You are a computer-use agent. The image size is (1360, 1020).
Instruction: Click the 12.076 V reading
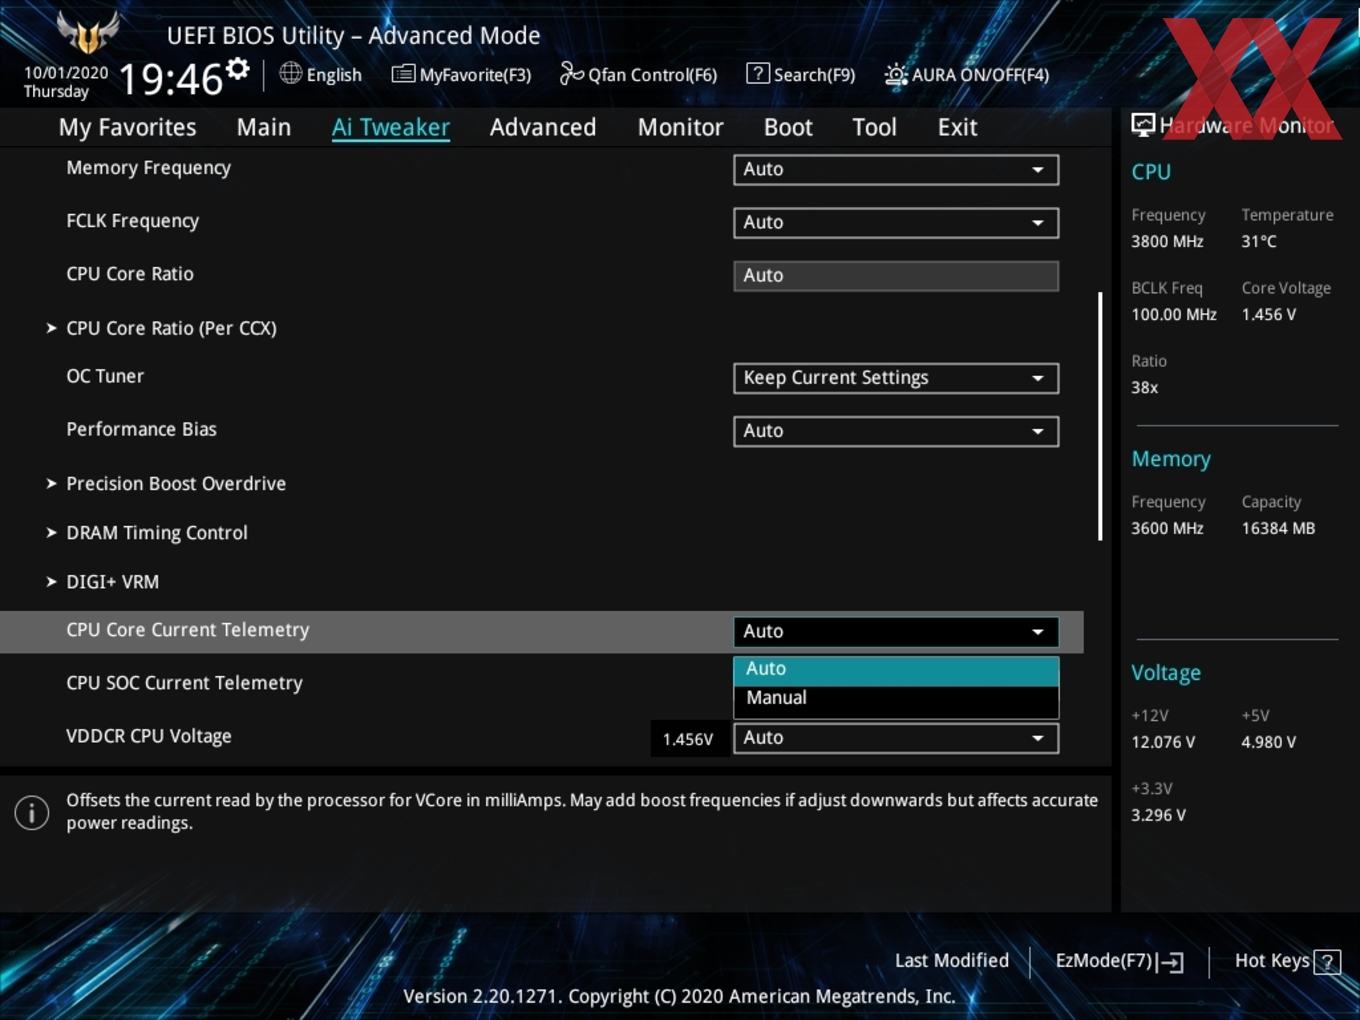pos(1163,743)
